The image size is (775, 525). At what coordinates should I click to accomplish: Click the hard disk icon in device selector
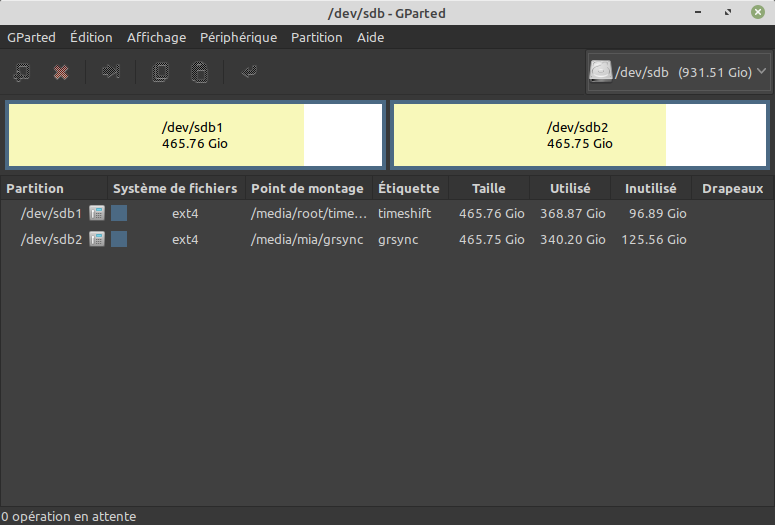(x=601, y=72)
